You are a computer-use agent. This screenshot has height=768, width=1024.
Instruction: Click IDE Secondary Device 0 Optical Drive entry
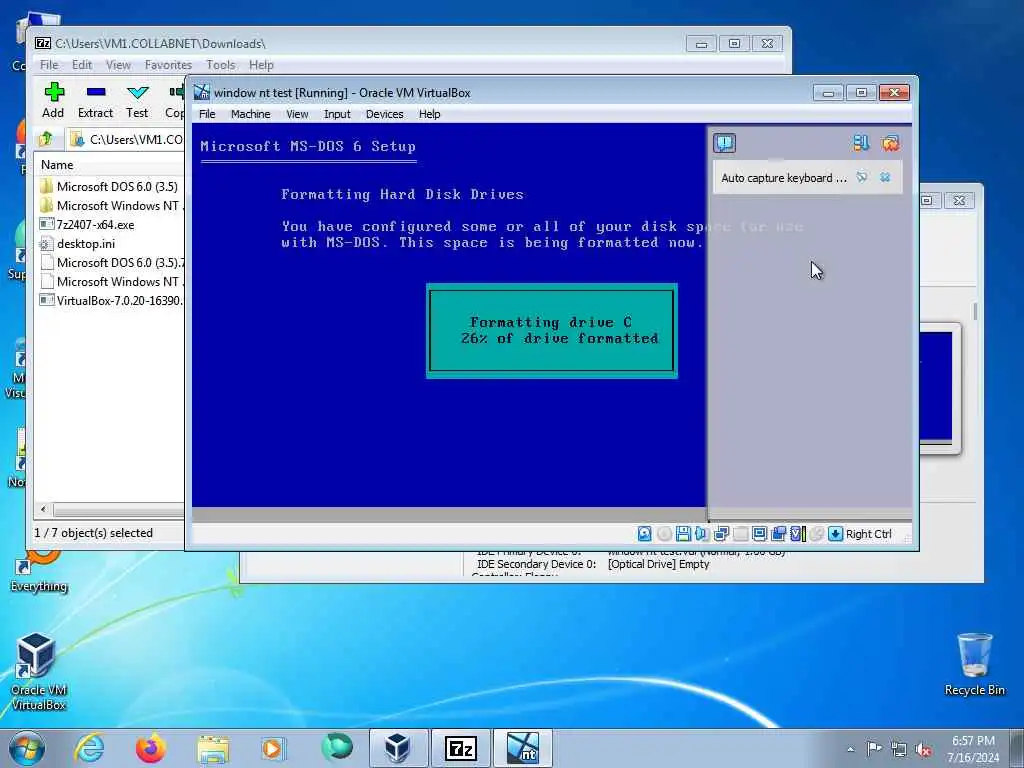pyautogui.click(x=592, y=564)
